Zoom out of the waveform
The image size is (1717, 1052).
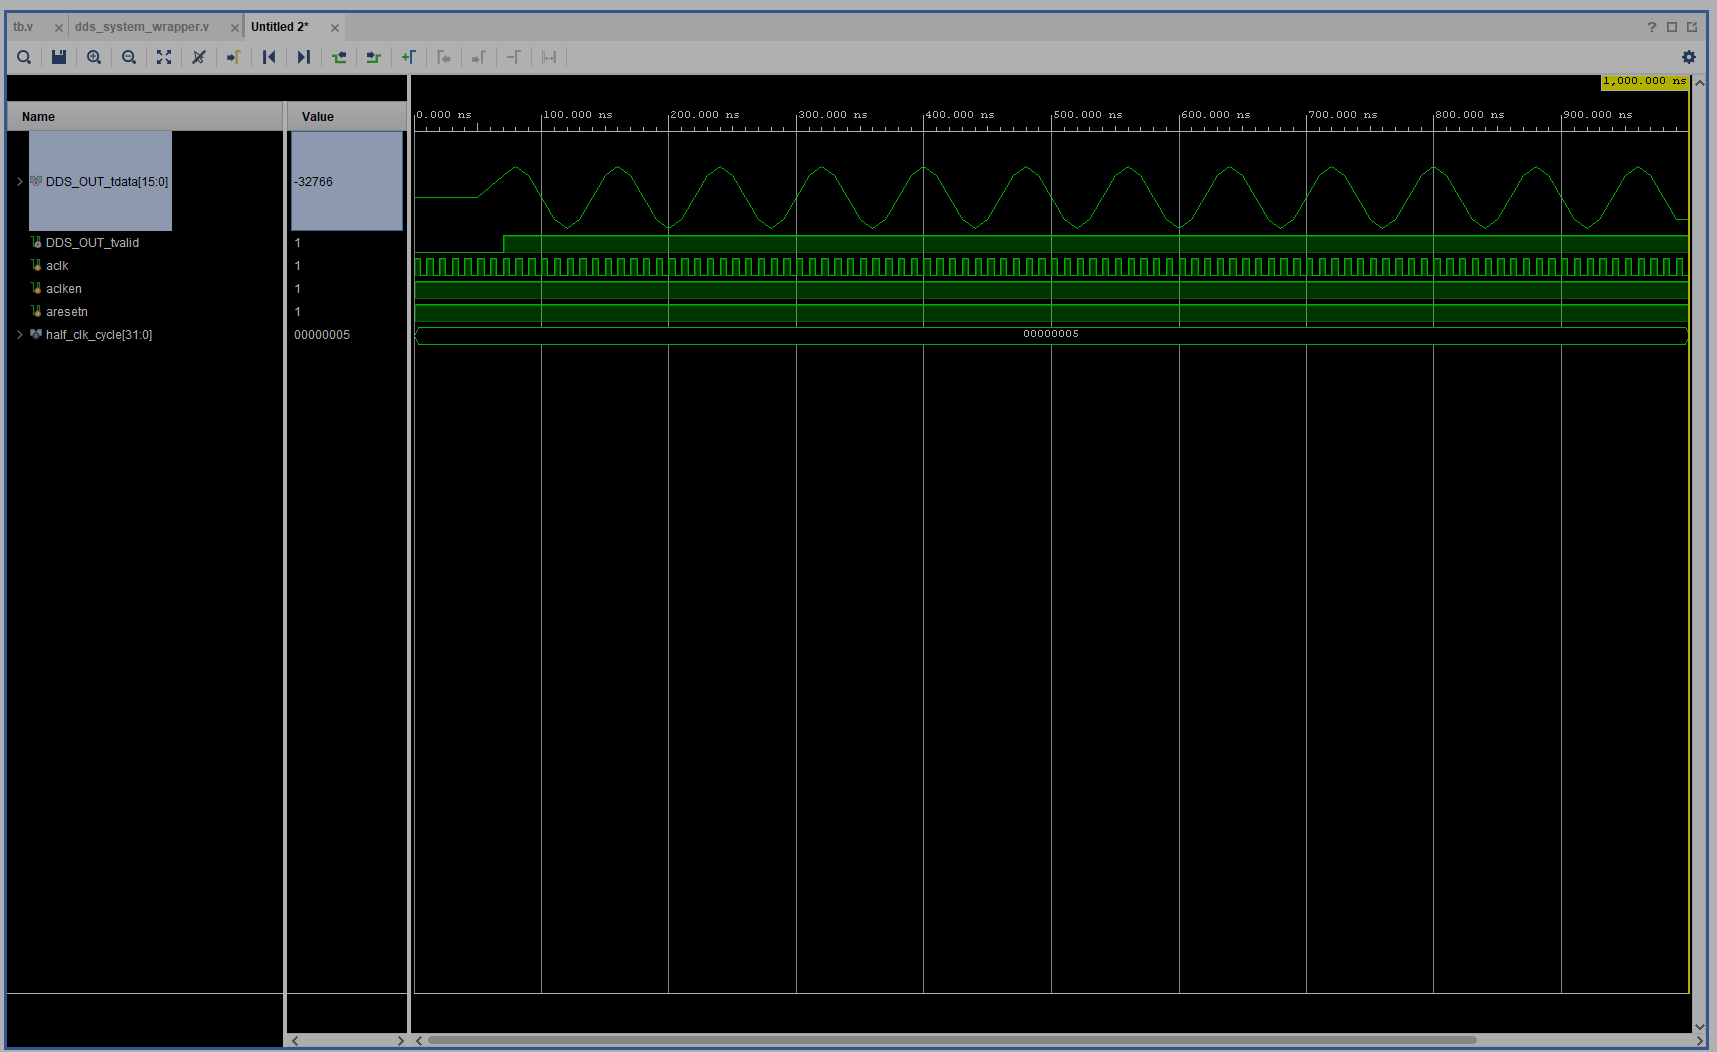click(x=129, y=57)
